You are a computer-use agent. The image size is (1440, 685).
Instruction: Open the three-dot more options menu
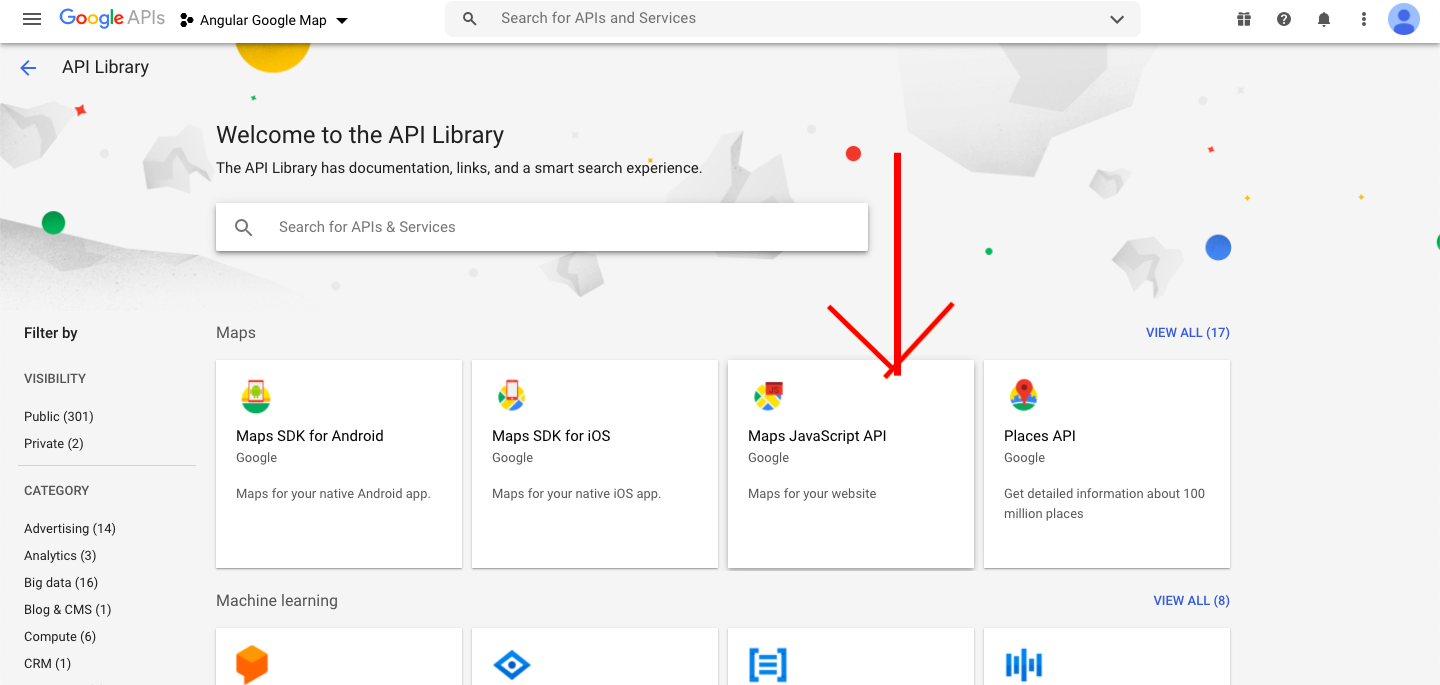1364,19
